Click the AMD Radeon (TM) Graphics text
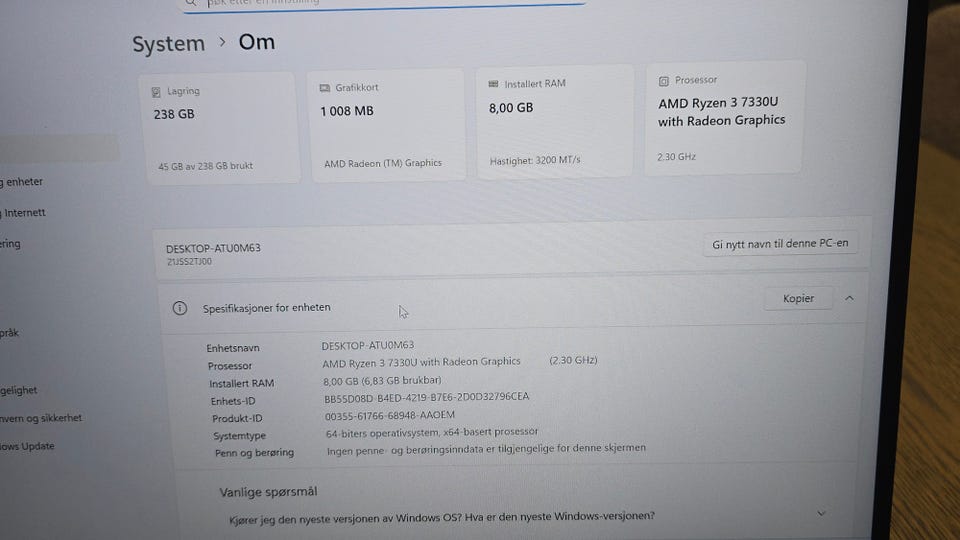Screen dimensions: 960x540 (x=383, y=163)
